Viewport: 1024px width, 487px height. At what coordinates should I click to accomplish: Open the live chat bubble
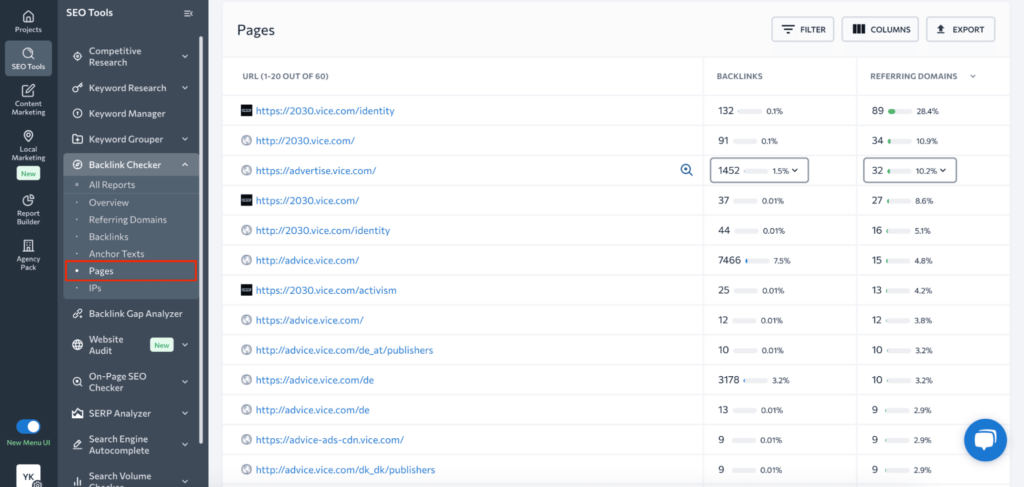[985, 441]
